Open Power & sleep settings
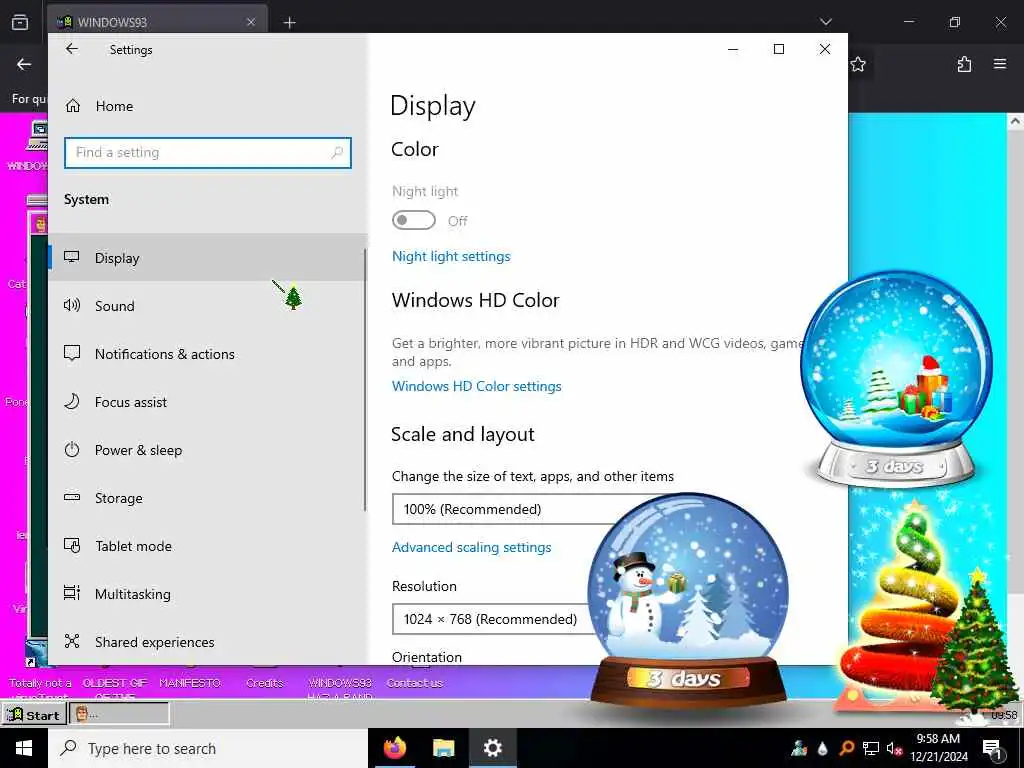The width and height of the screenshot is (1024, 768). 208,450
